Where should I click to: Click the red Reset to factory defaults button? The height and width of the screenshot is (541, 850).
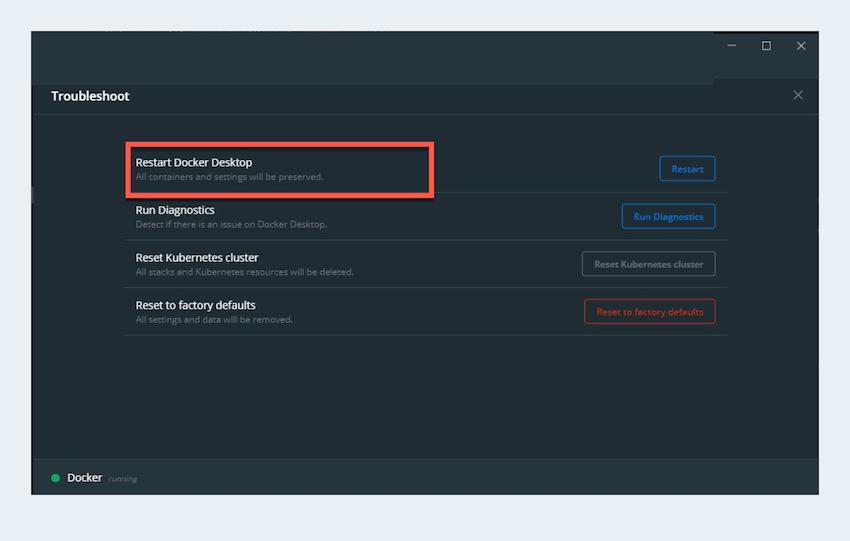[x=649, y=312]
